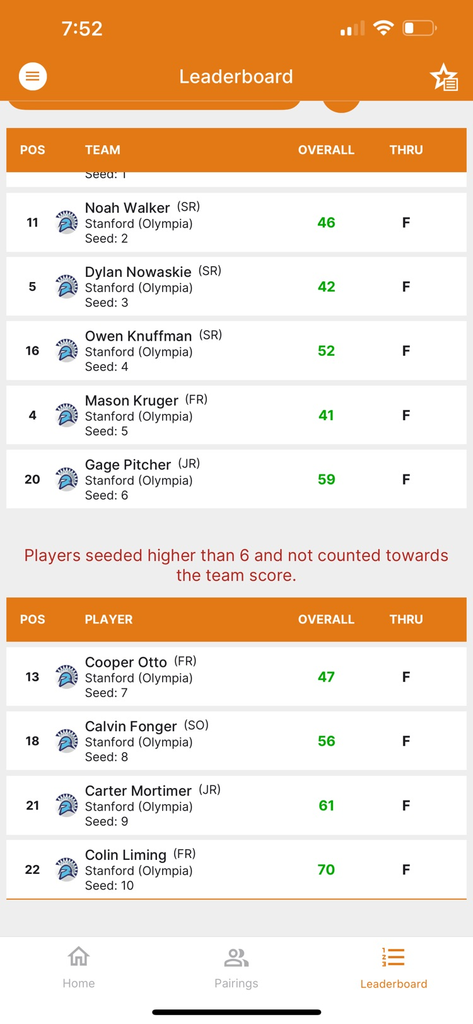Tap the OVERALL column header in team table
The height and width of the screenshot is (1024, 473).
[326, 150]
